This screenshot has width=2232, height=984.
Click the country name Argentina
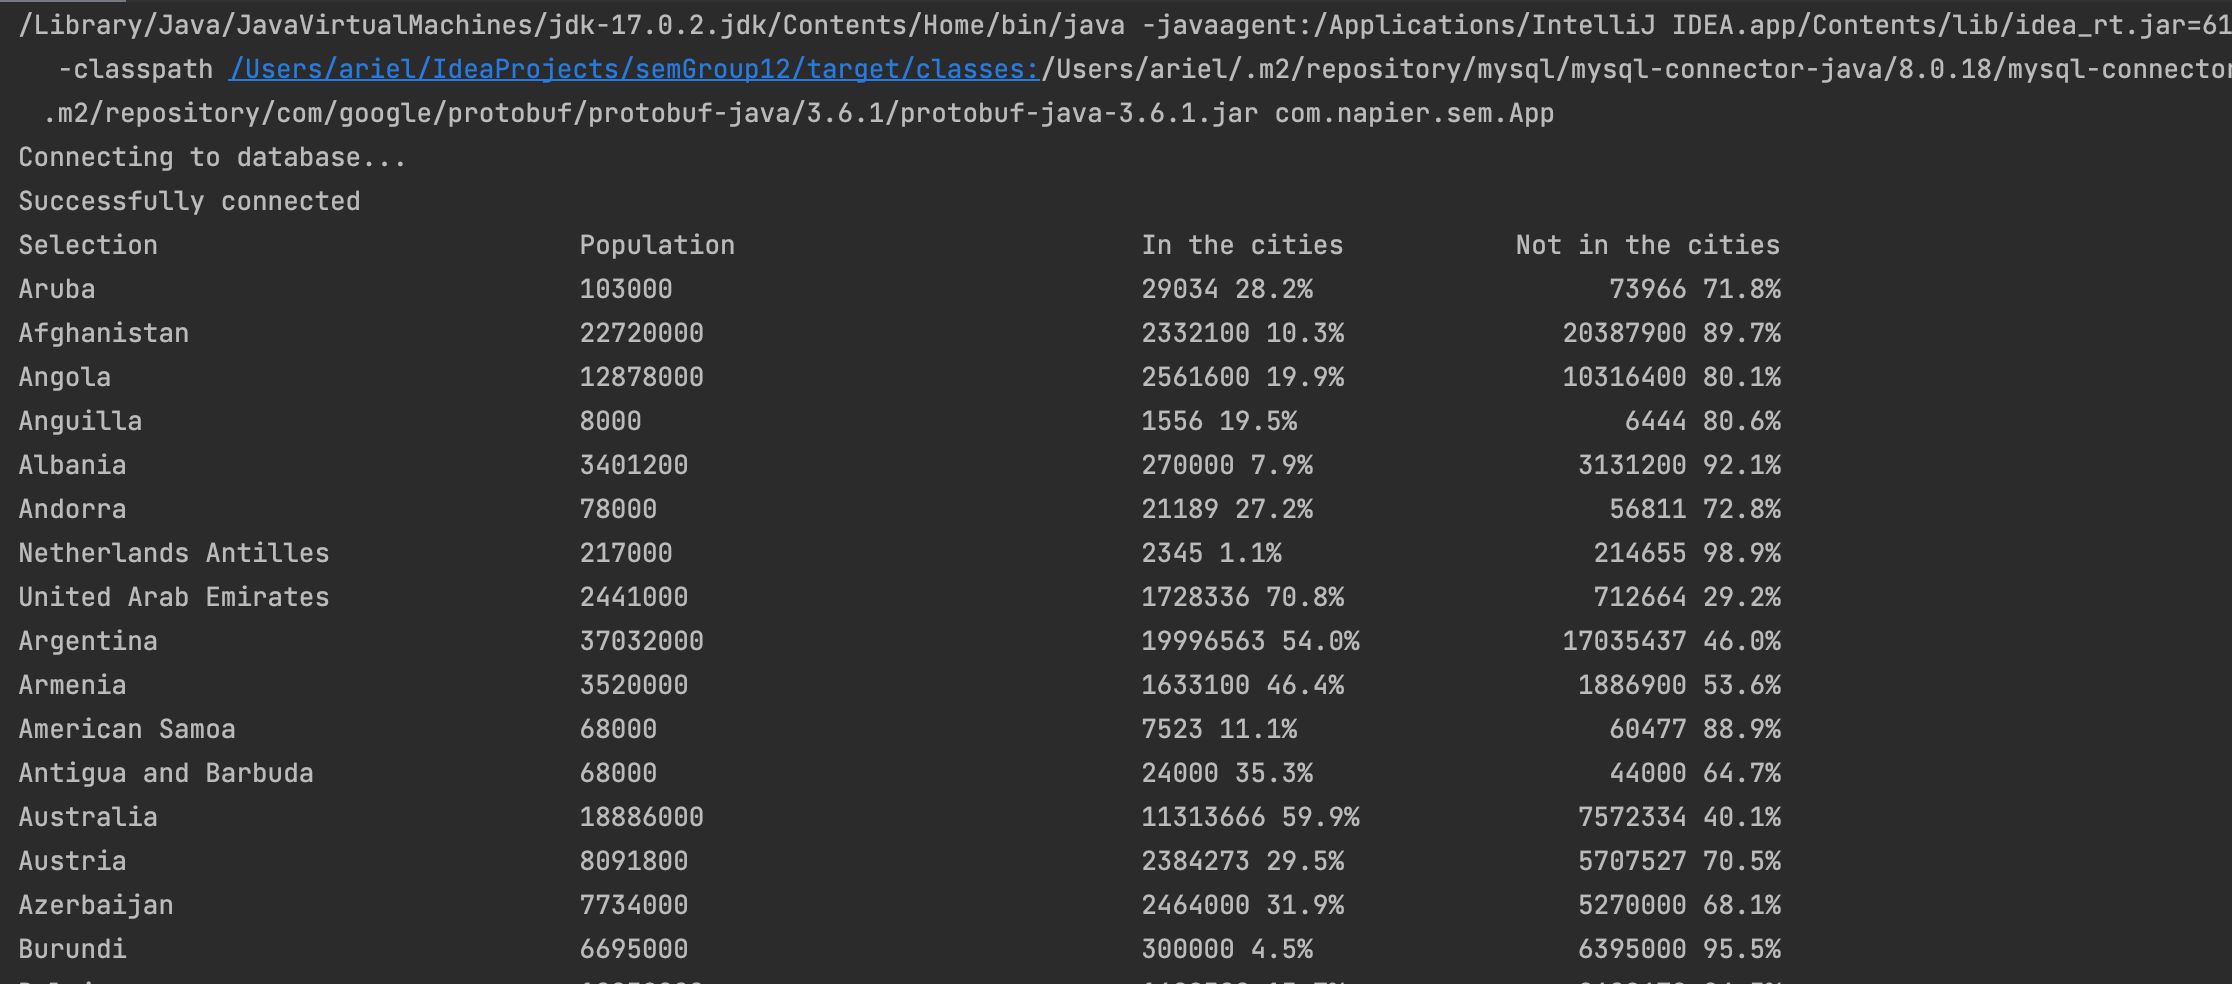click(88, 641)
